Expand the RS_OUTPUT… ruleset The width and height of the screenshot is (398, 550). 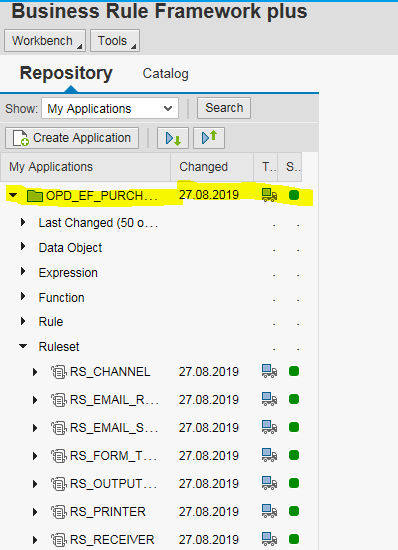[x=35, y=484]
